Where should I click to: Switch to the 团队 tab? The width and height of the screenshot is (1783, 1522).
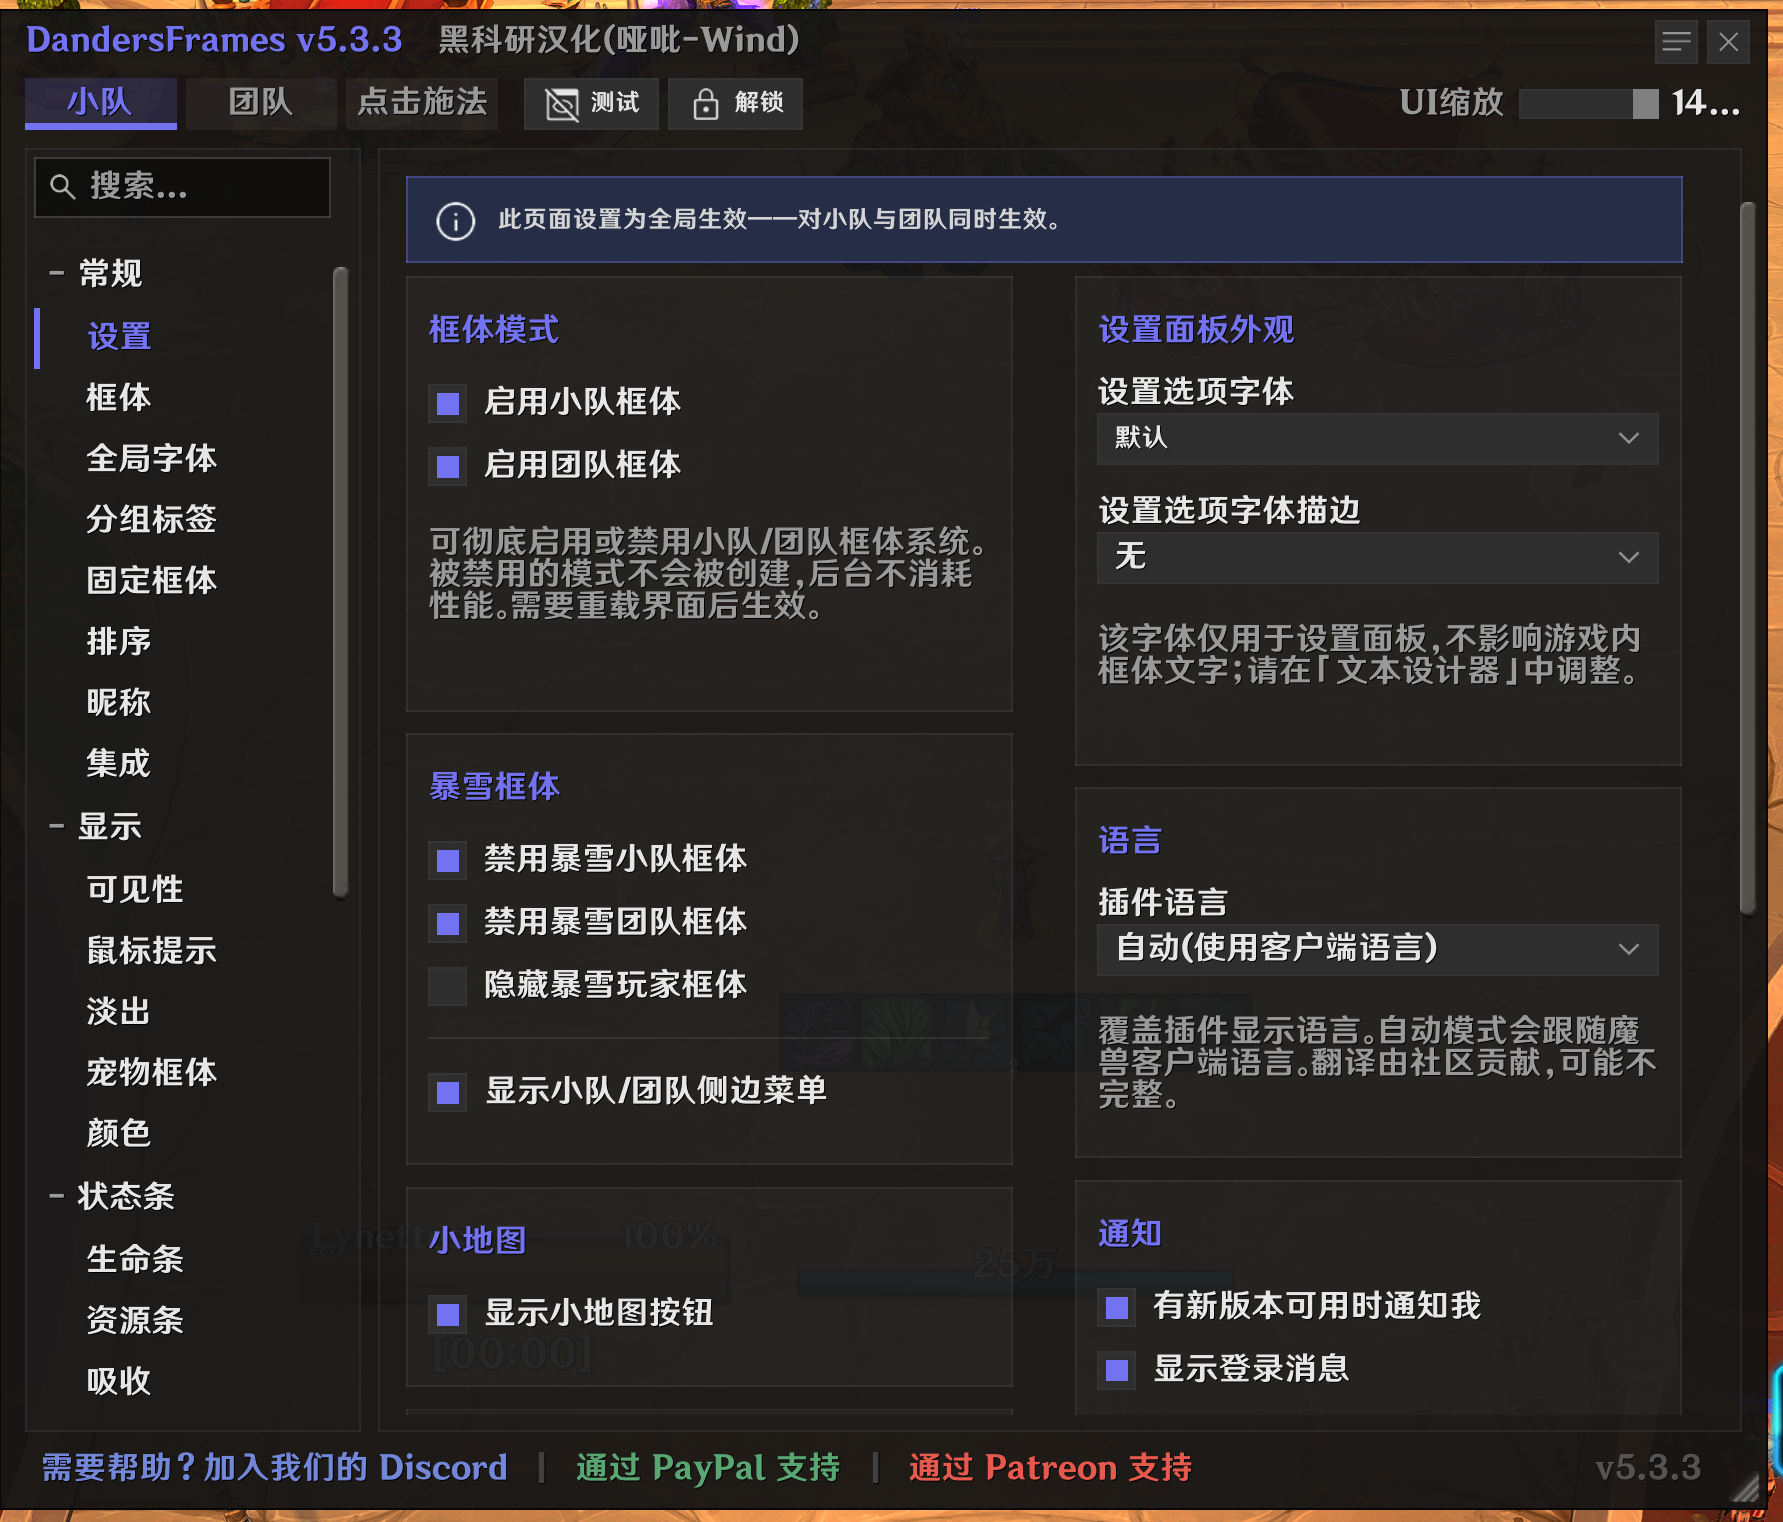[260, 103]
